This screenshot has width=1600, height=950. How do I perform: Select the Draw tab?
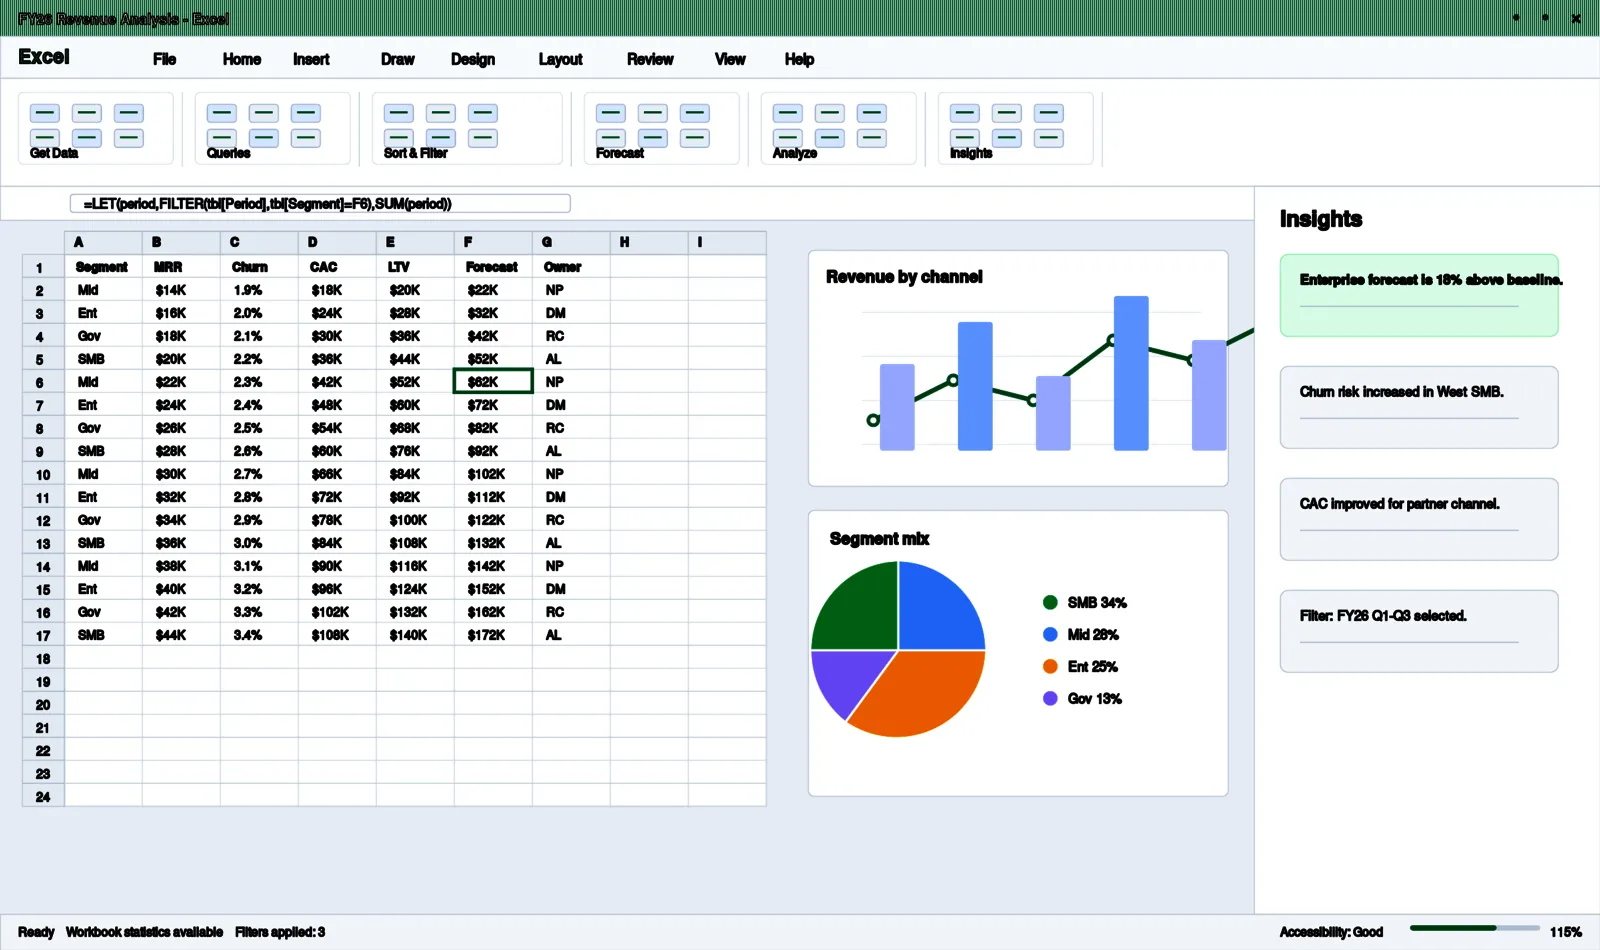[x=397, y=59]
